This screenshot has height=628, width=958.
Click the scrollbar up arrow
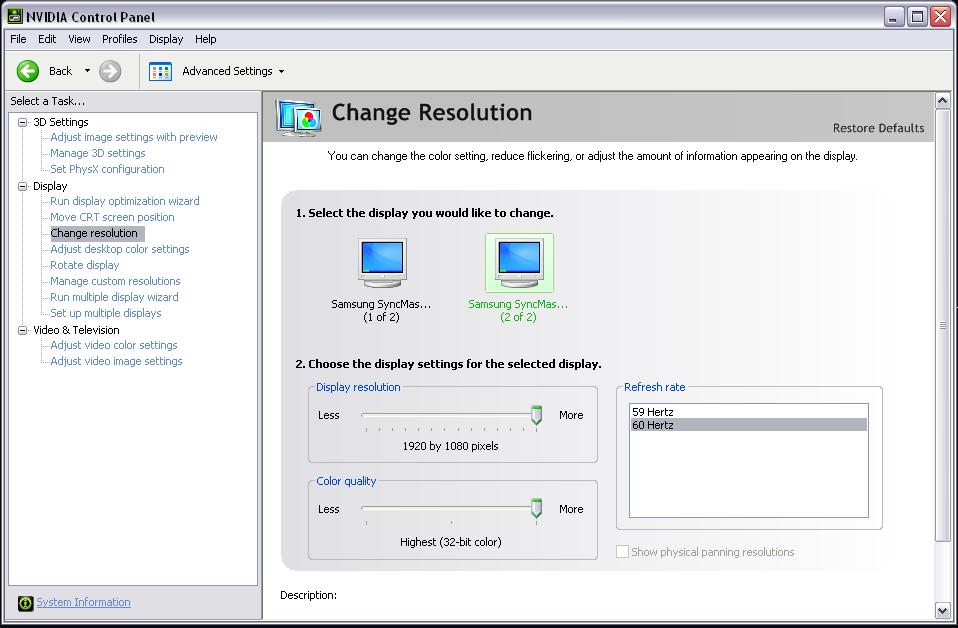click(943, 100)
